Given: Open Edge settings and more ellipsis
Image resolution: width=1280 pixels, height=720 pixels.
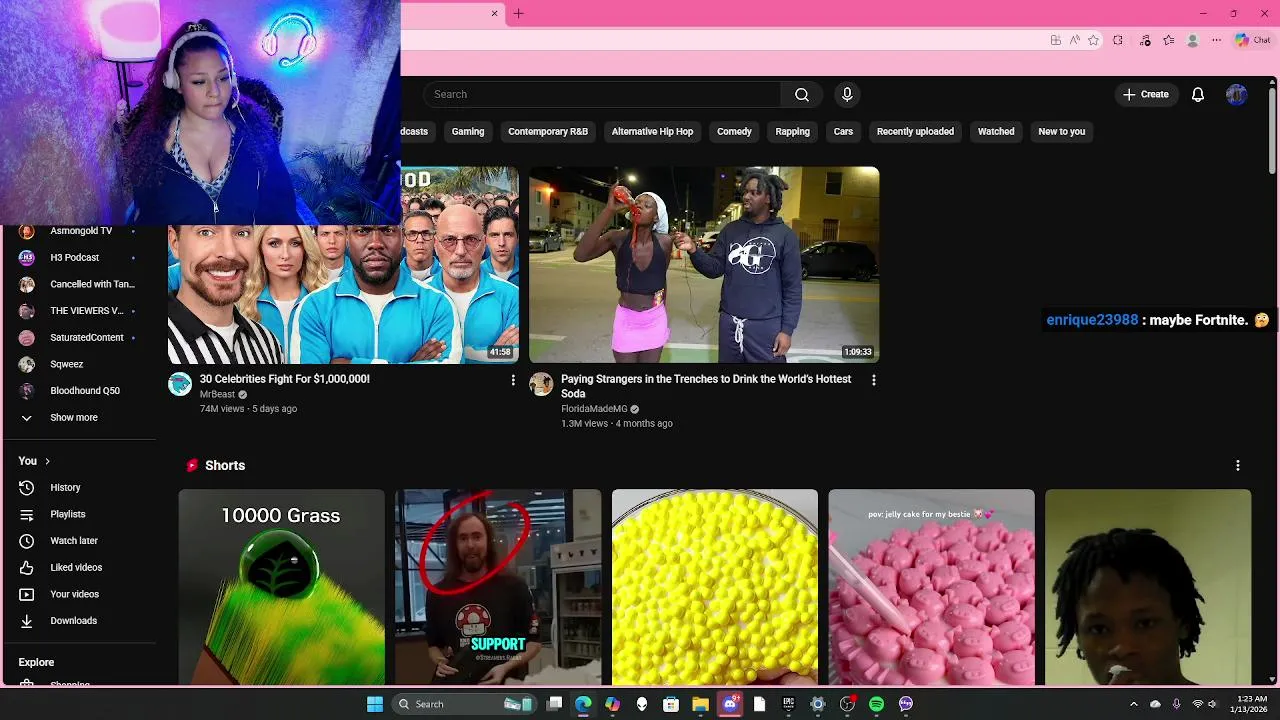Looking at the screenshot, I should [1216, 40].
